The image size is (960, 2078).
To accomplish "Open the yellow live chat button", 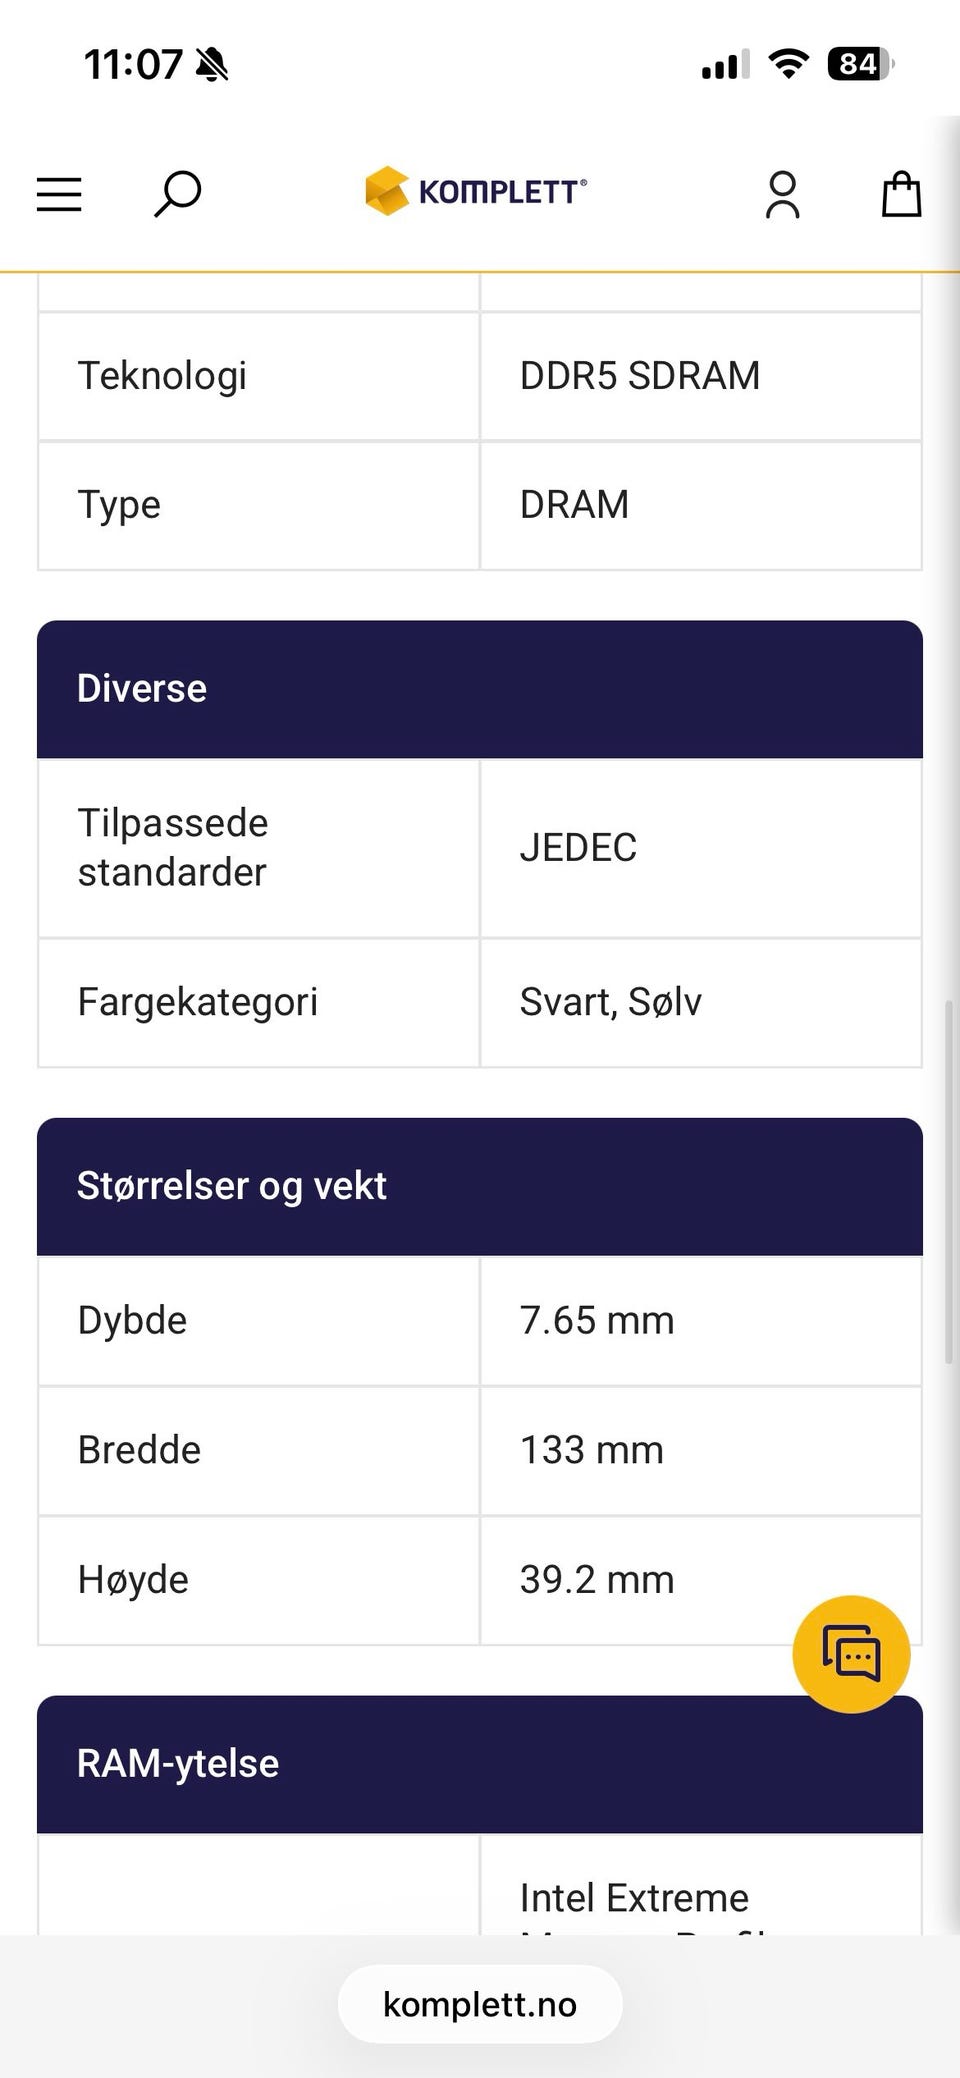I will pyautogui.click(x=851, y=1654).
